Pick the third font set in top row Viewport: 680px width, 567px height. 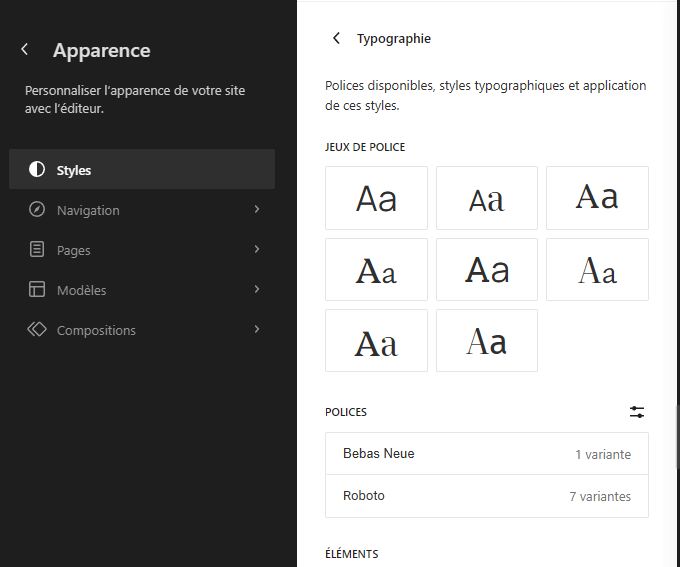tap(597, 198)
